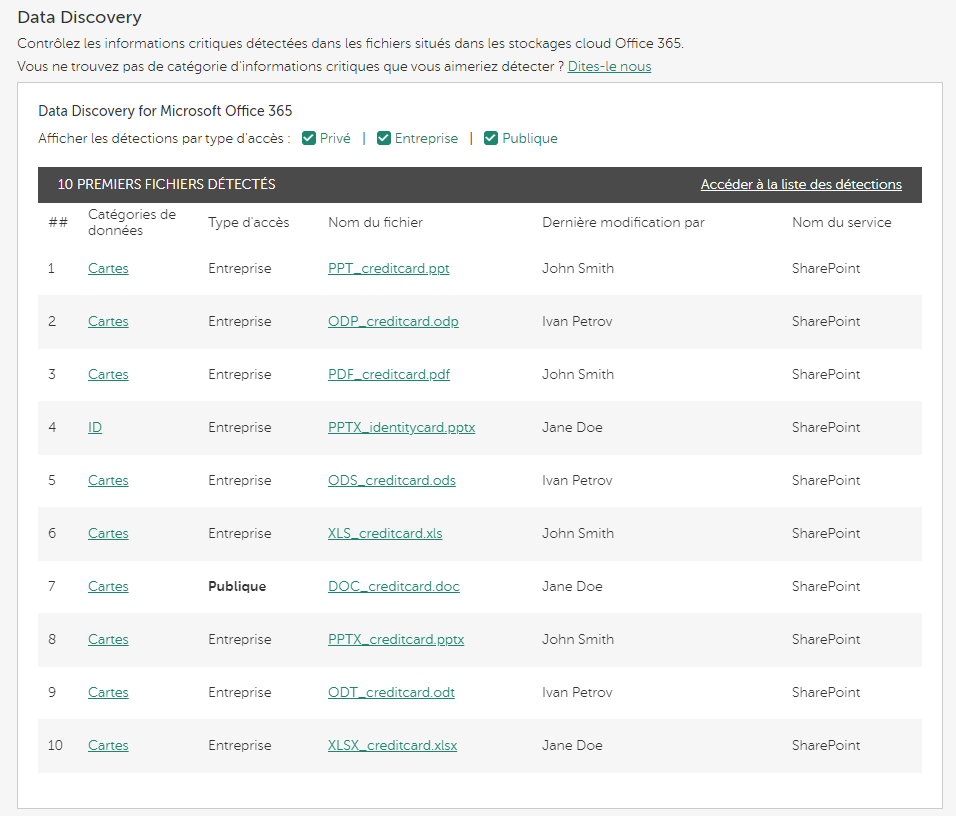This screenshot has width=956, height=816.
Task: Open the ID data category link
Action: click(x=95, y=428)
